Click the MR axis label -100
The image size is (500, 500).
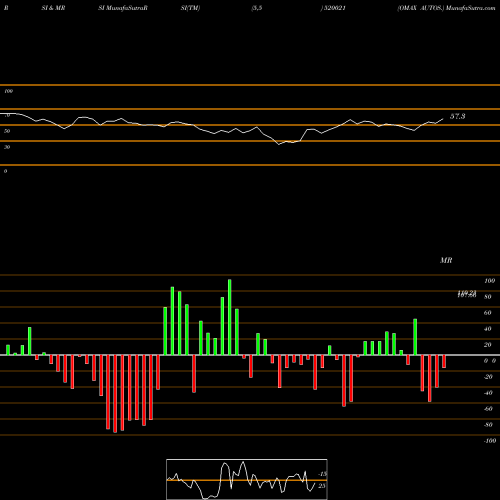tap(490, 441)
